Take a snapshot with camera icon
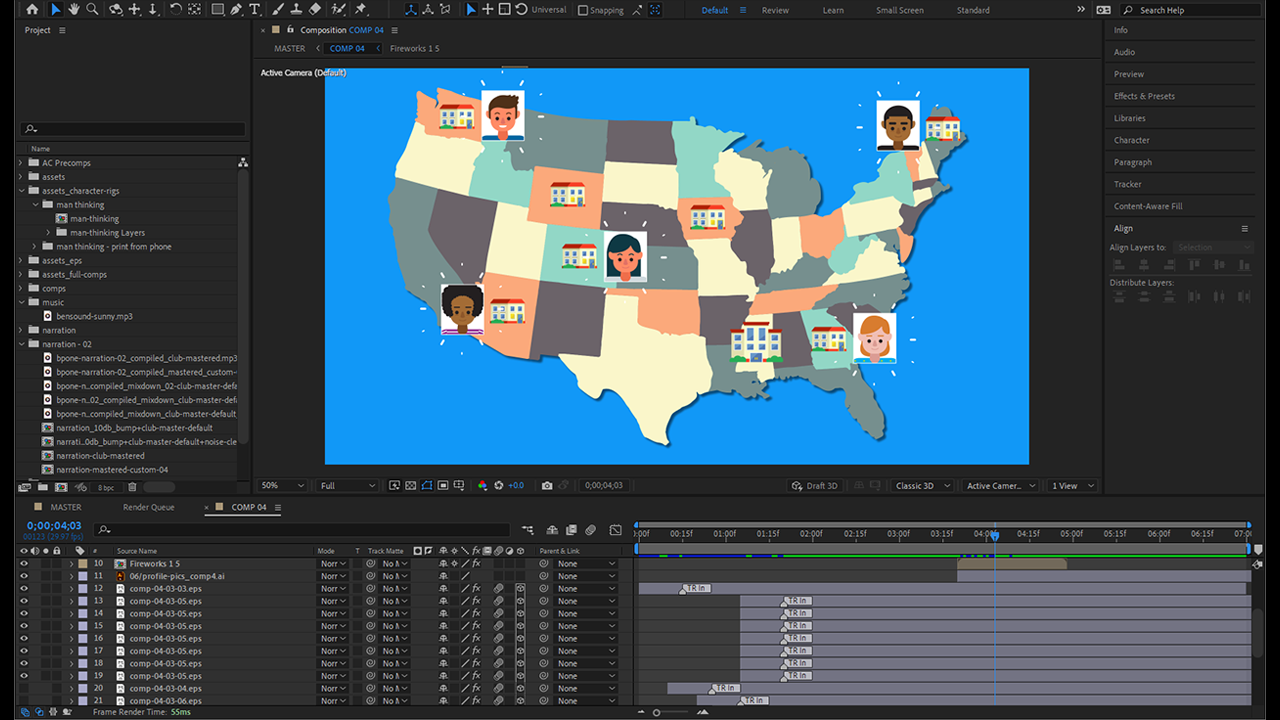Viewport: 1280px width, 720px height. (x=547, y=485)
